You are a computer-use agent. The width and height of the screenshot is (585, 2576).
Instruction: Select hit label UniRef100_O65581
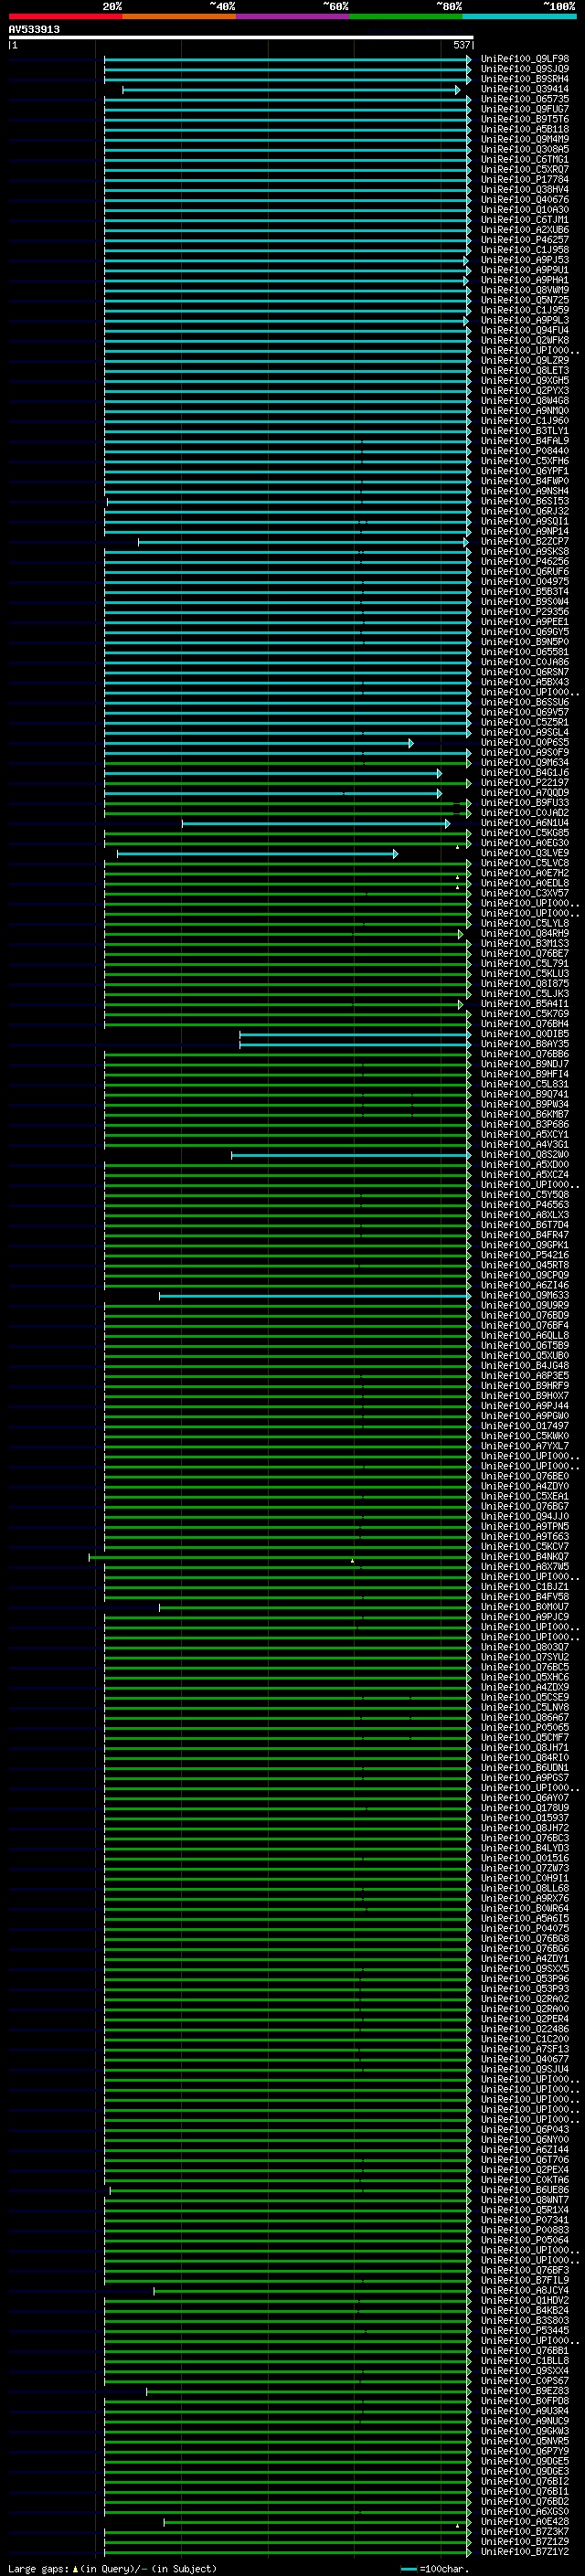[524, 652]
